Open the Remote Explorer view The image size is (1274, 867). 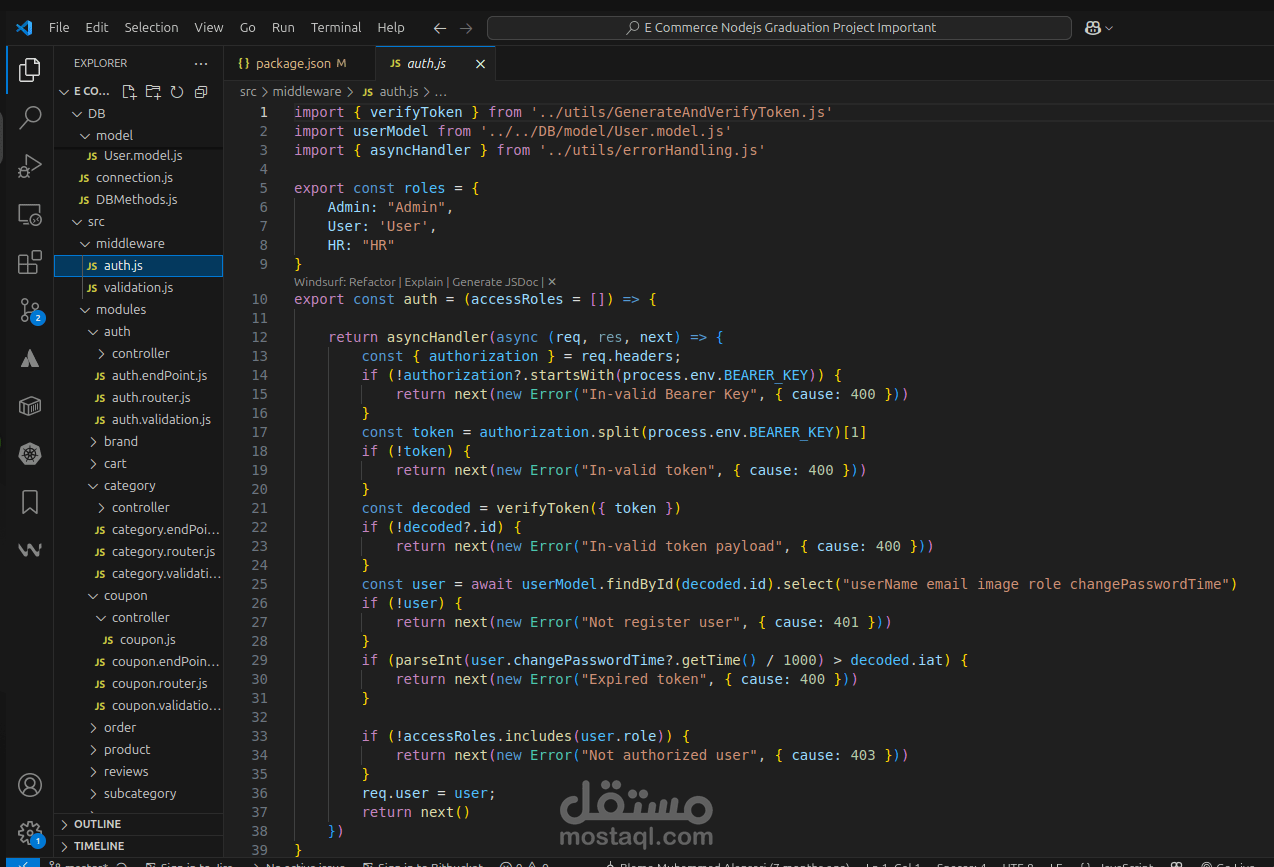[x=30, y=214]
